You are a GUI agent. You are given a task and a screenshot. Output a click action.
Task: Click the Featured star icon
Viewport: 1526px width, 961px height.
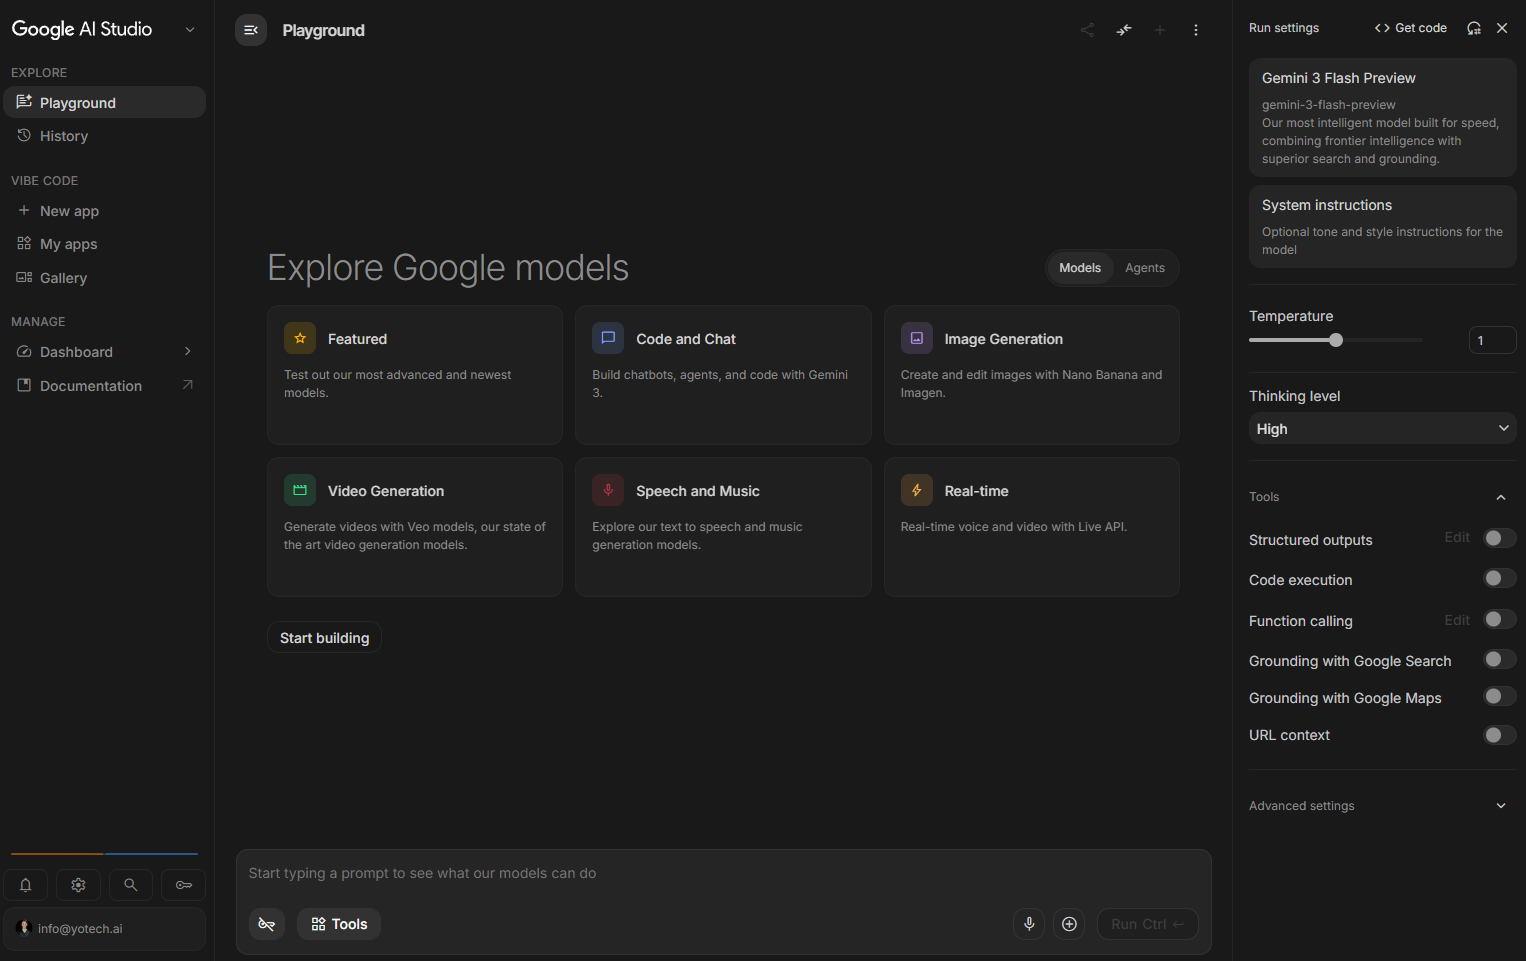300,338
